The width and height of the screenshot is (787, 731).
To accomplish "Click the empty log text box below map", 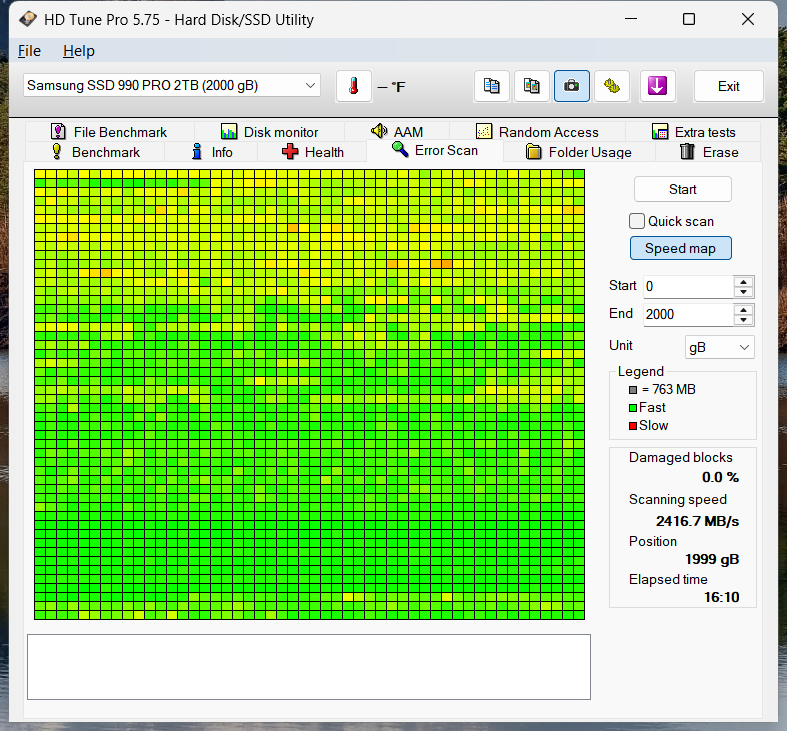I will 309,667.
